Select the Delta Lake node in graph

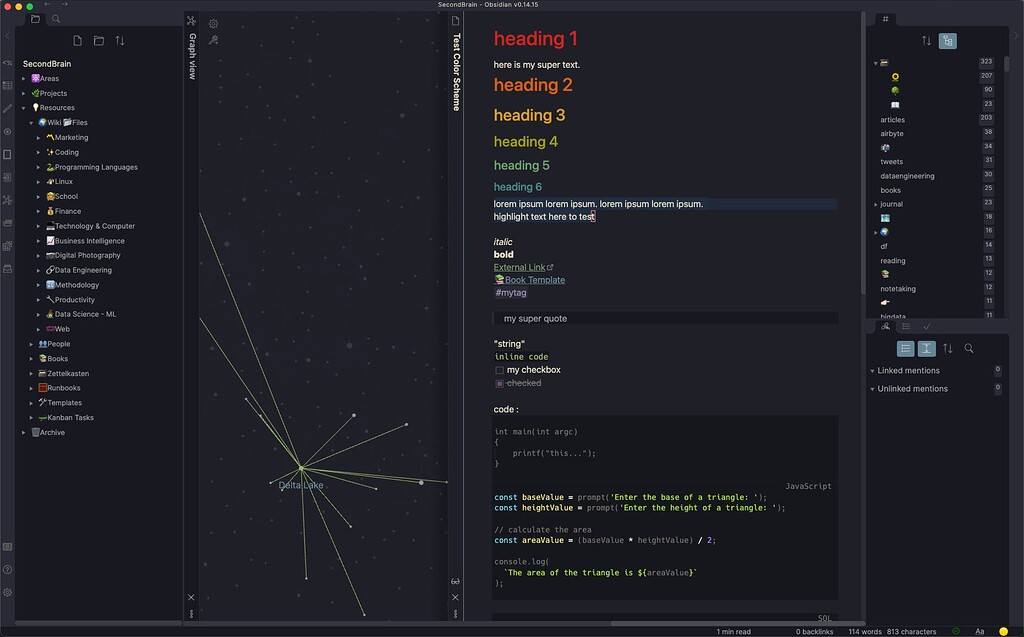pyautogui.click(x=301, y=468)
